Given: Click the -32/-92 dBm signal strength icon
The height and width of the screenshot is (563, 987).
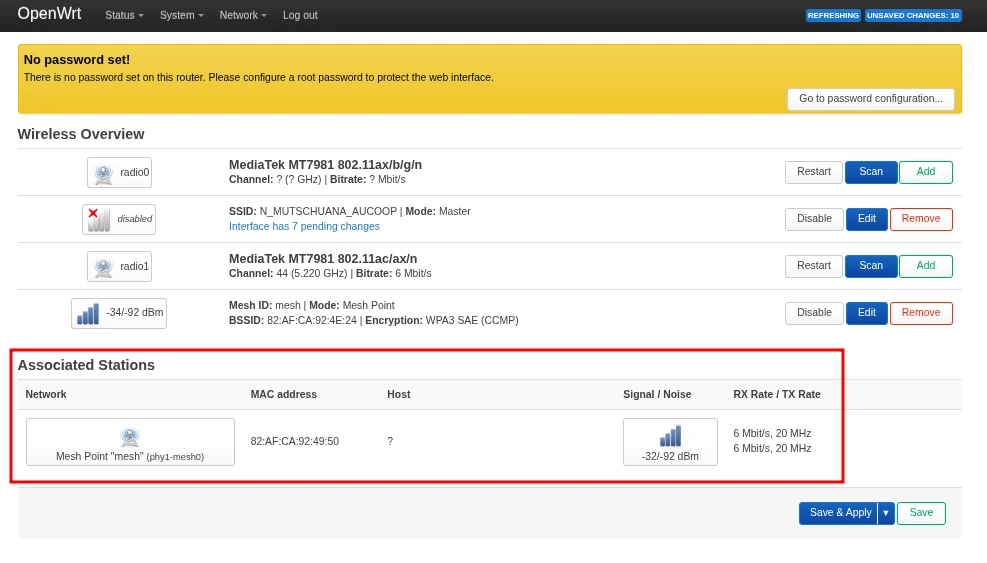Looking at the screenshot, I should click(x=670, y=436).
